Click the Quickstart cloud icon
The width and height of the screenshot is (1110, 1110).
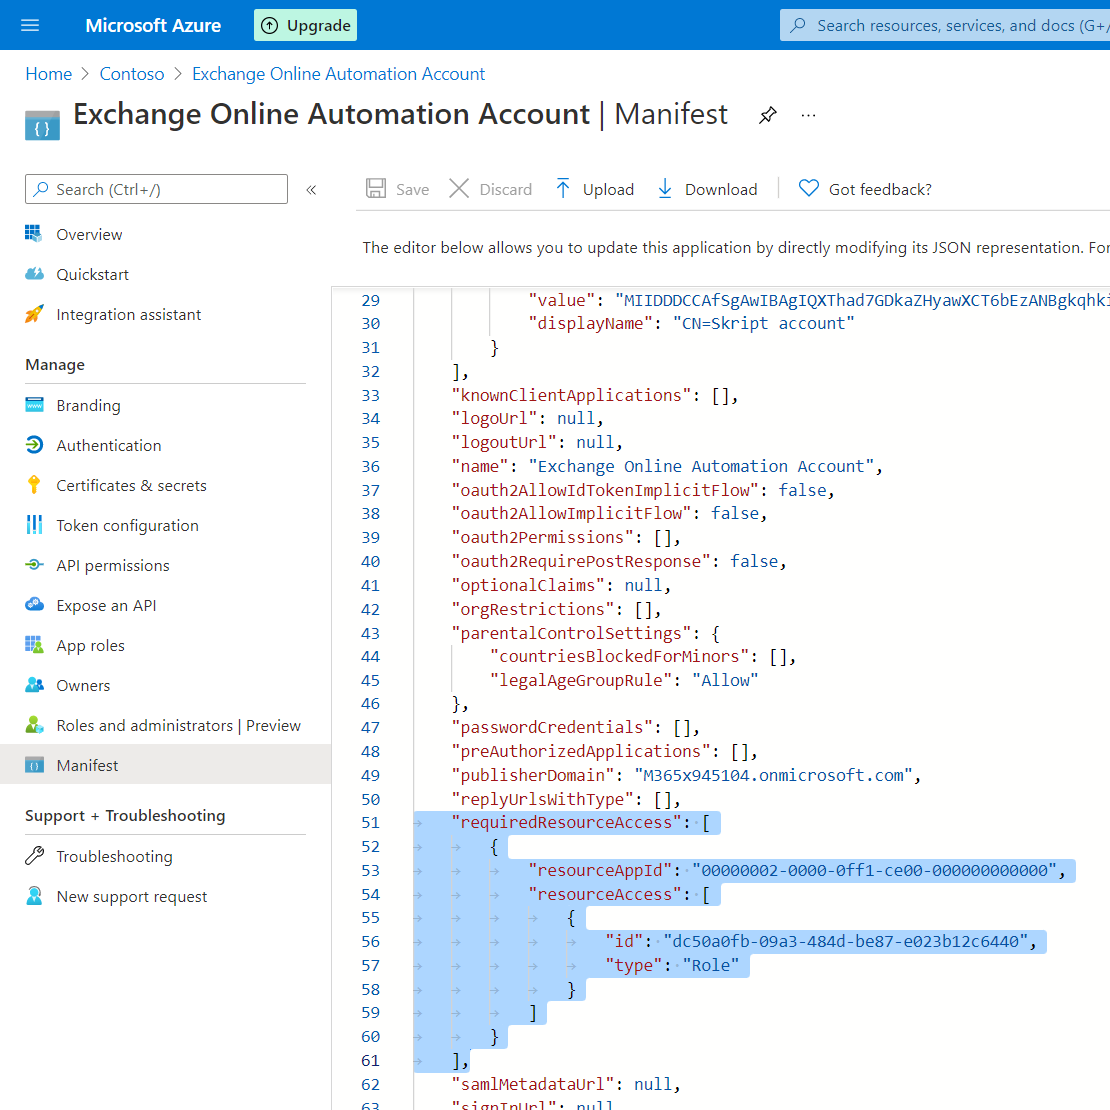click(34, 274)
